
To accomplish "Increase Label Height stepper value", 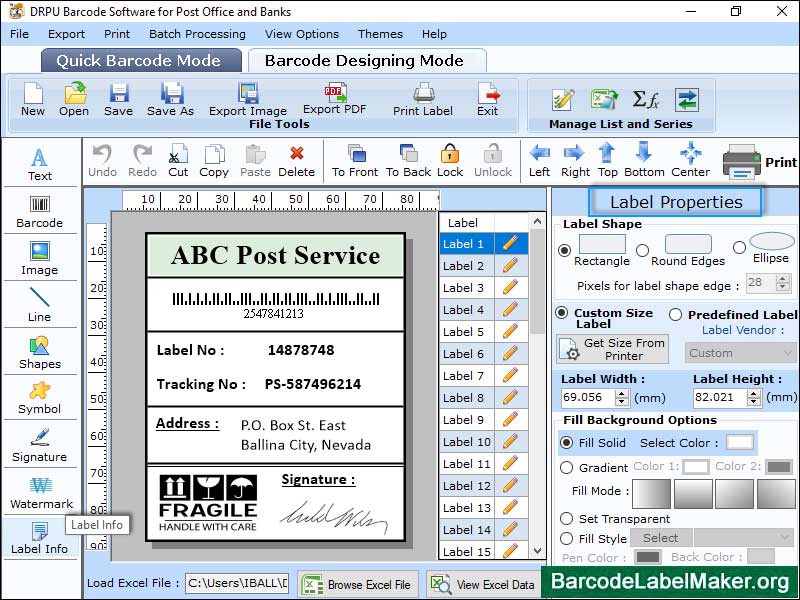I will click(x=754, y=393).
